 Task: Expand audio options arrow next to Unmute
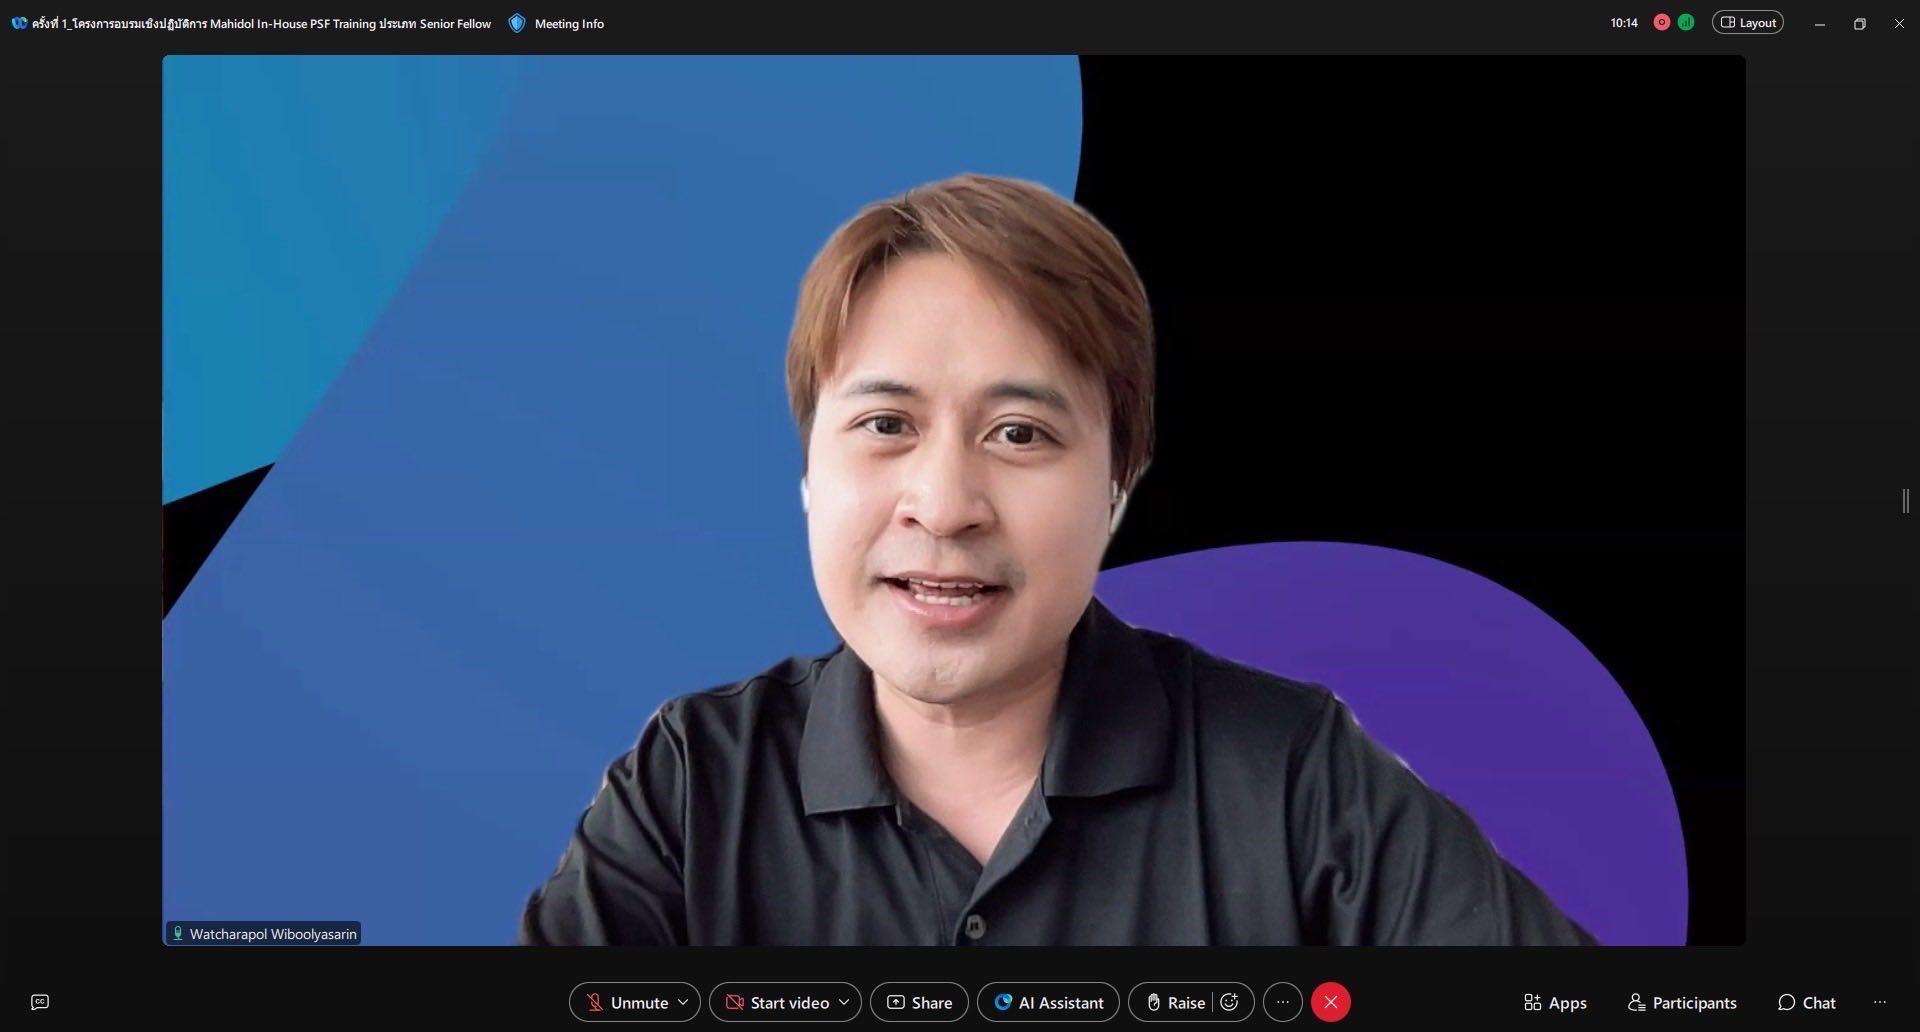click(x=683, y=1002)
